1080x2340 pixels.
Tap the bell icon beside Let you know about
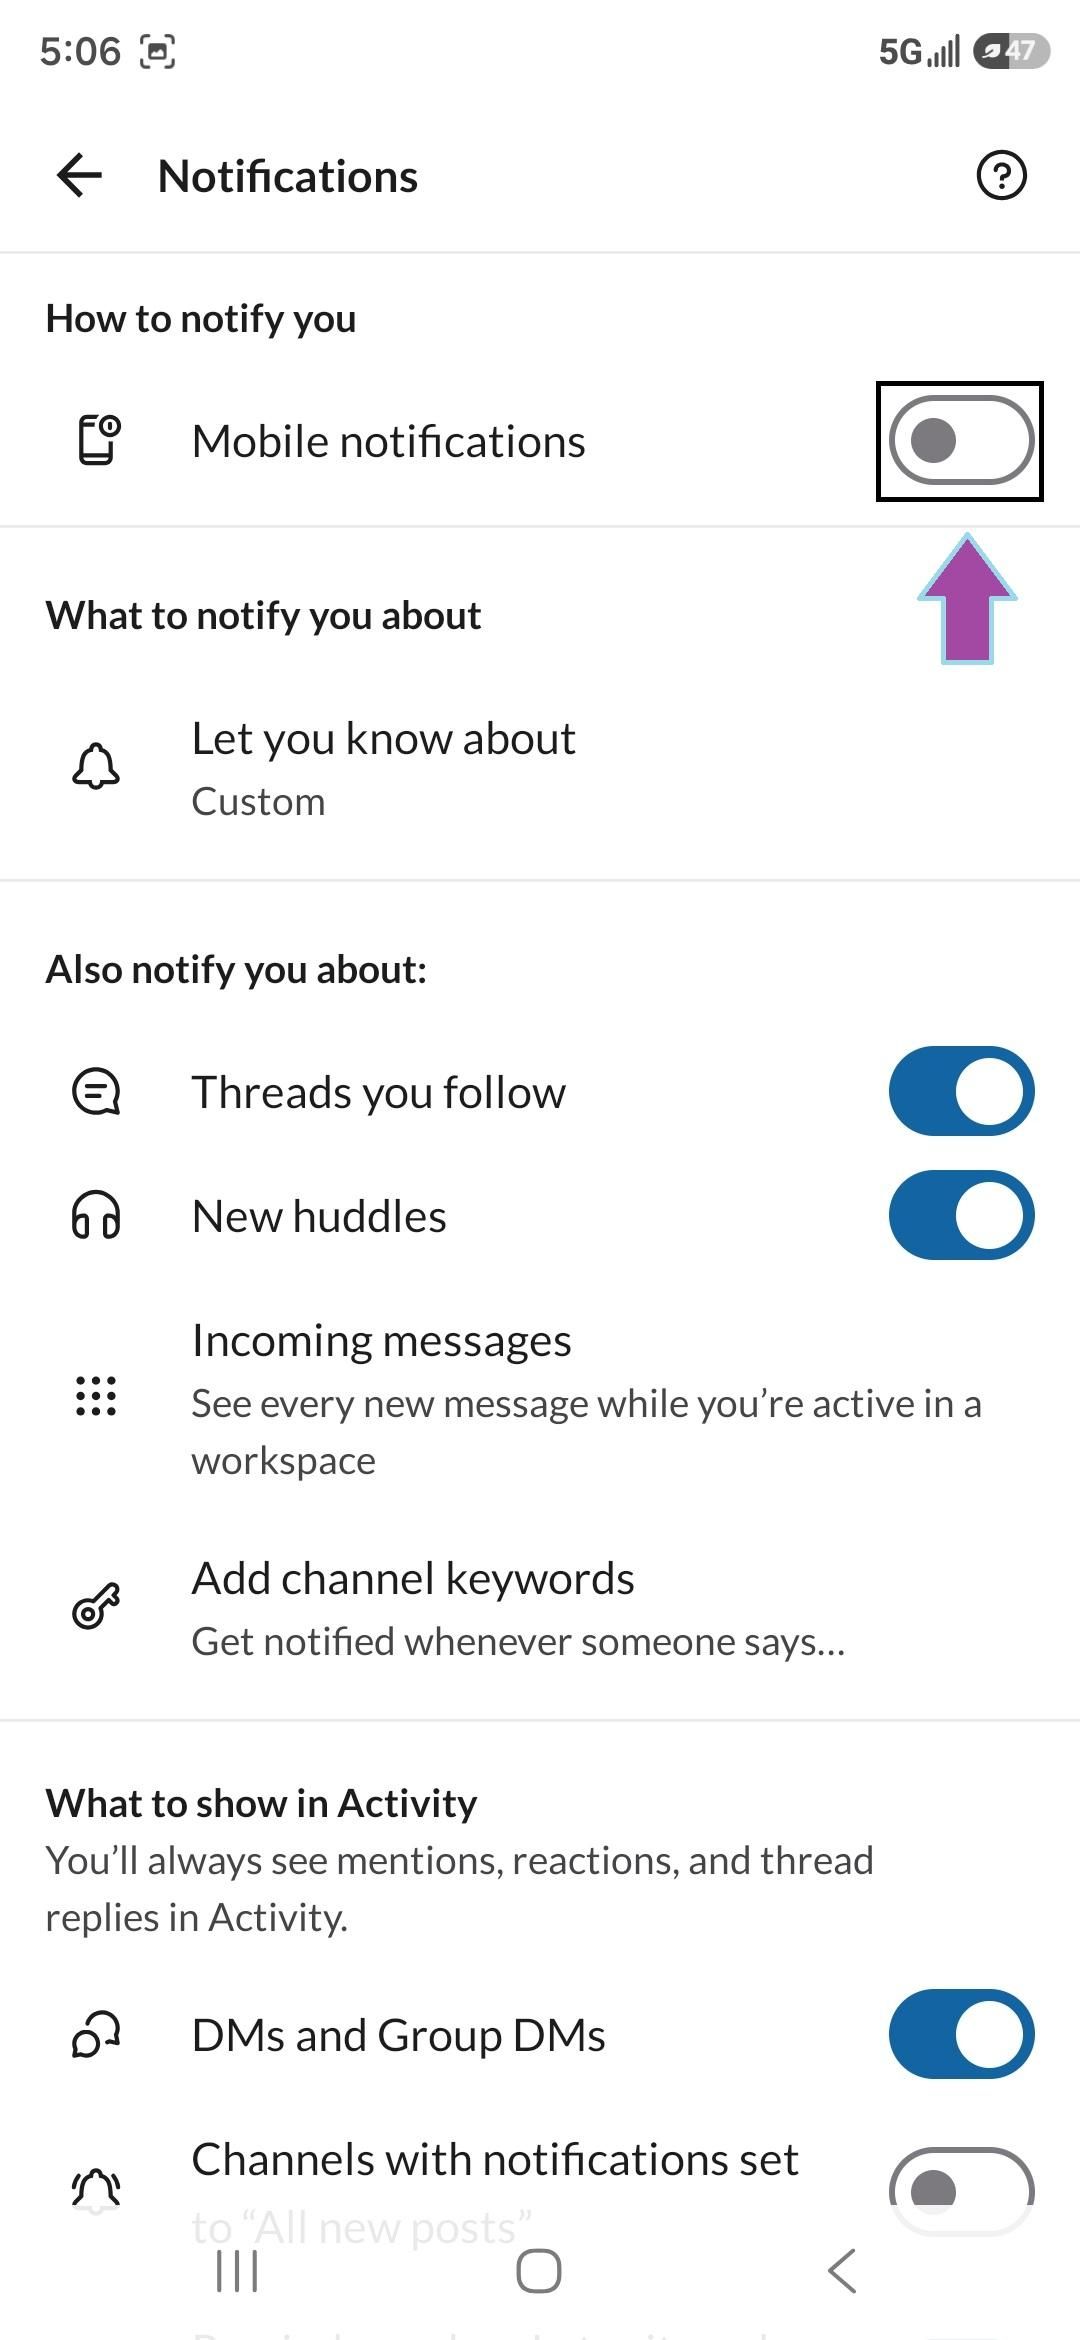pyautogui.click(x=96, y=767)
